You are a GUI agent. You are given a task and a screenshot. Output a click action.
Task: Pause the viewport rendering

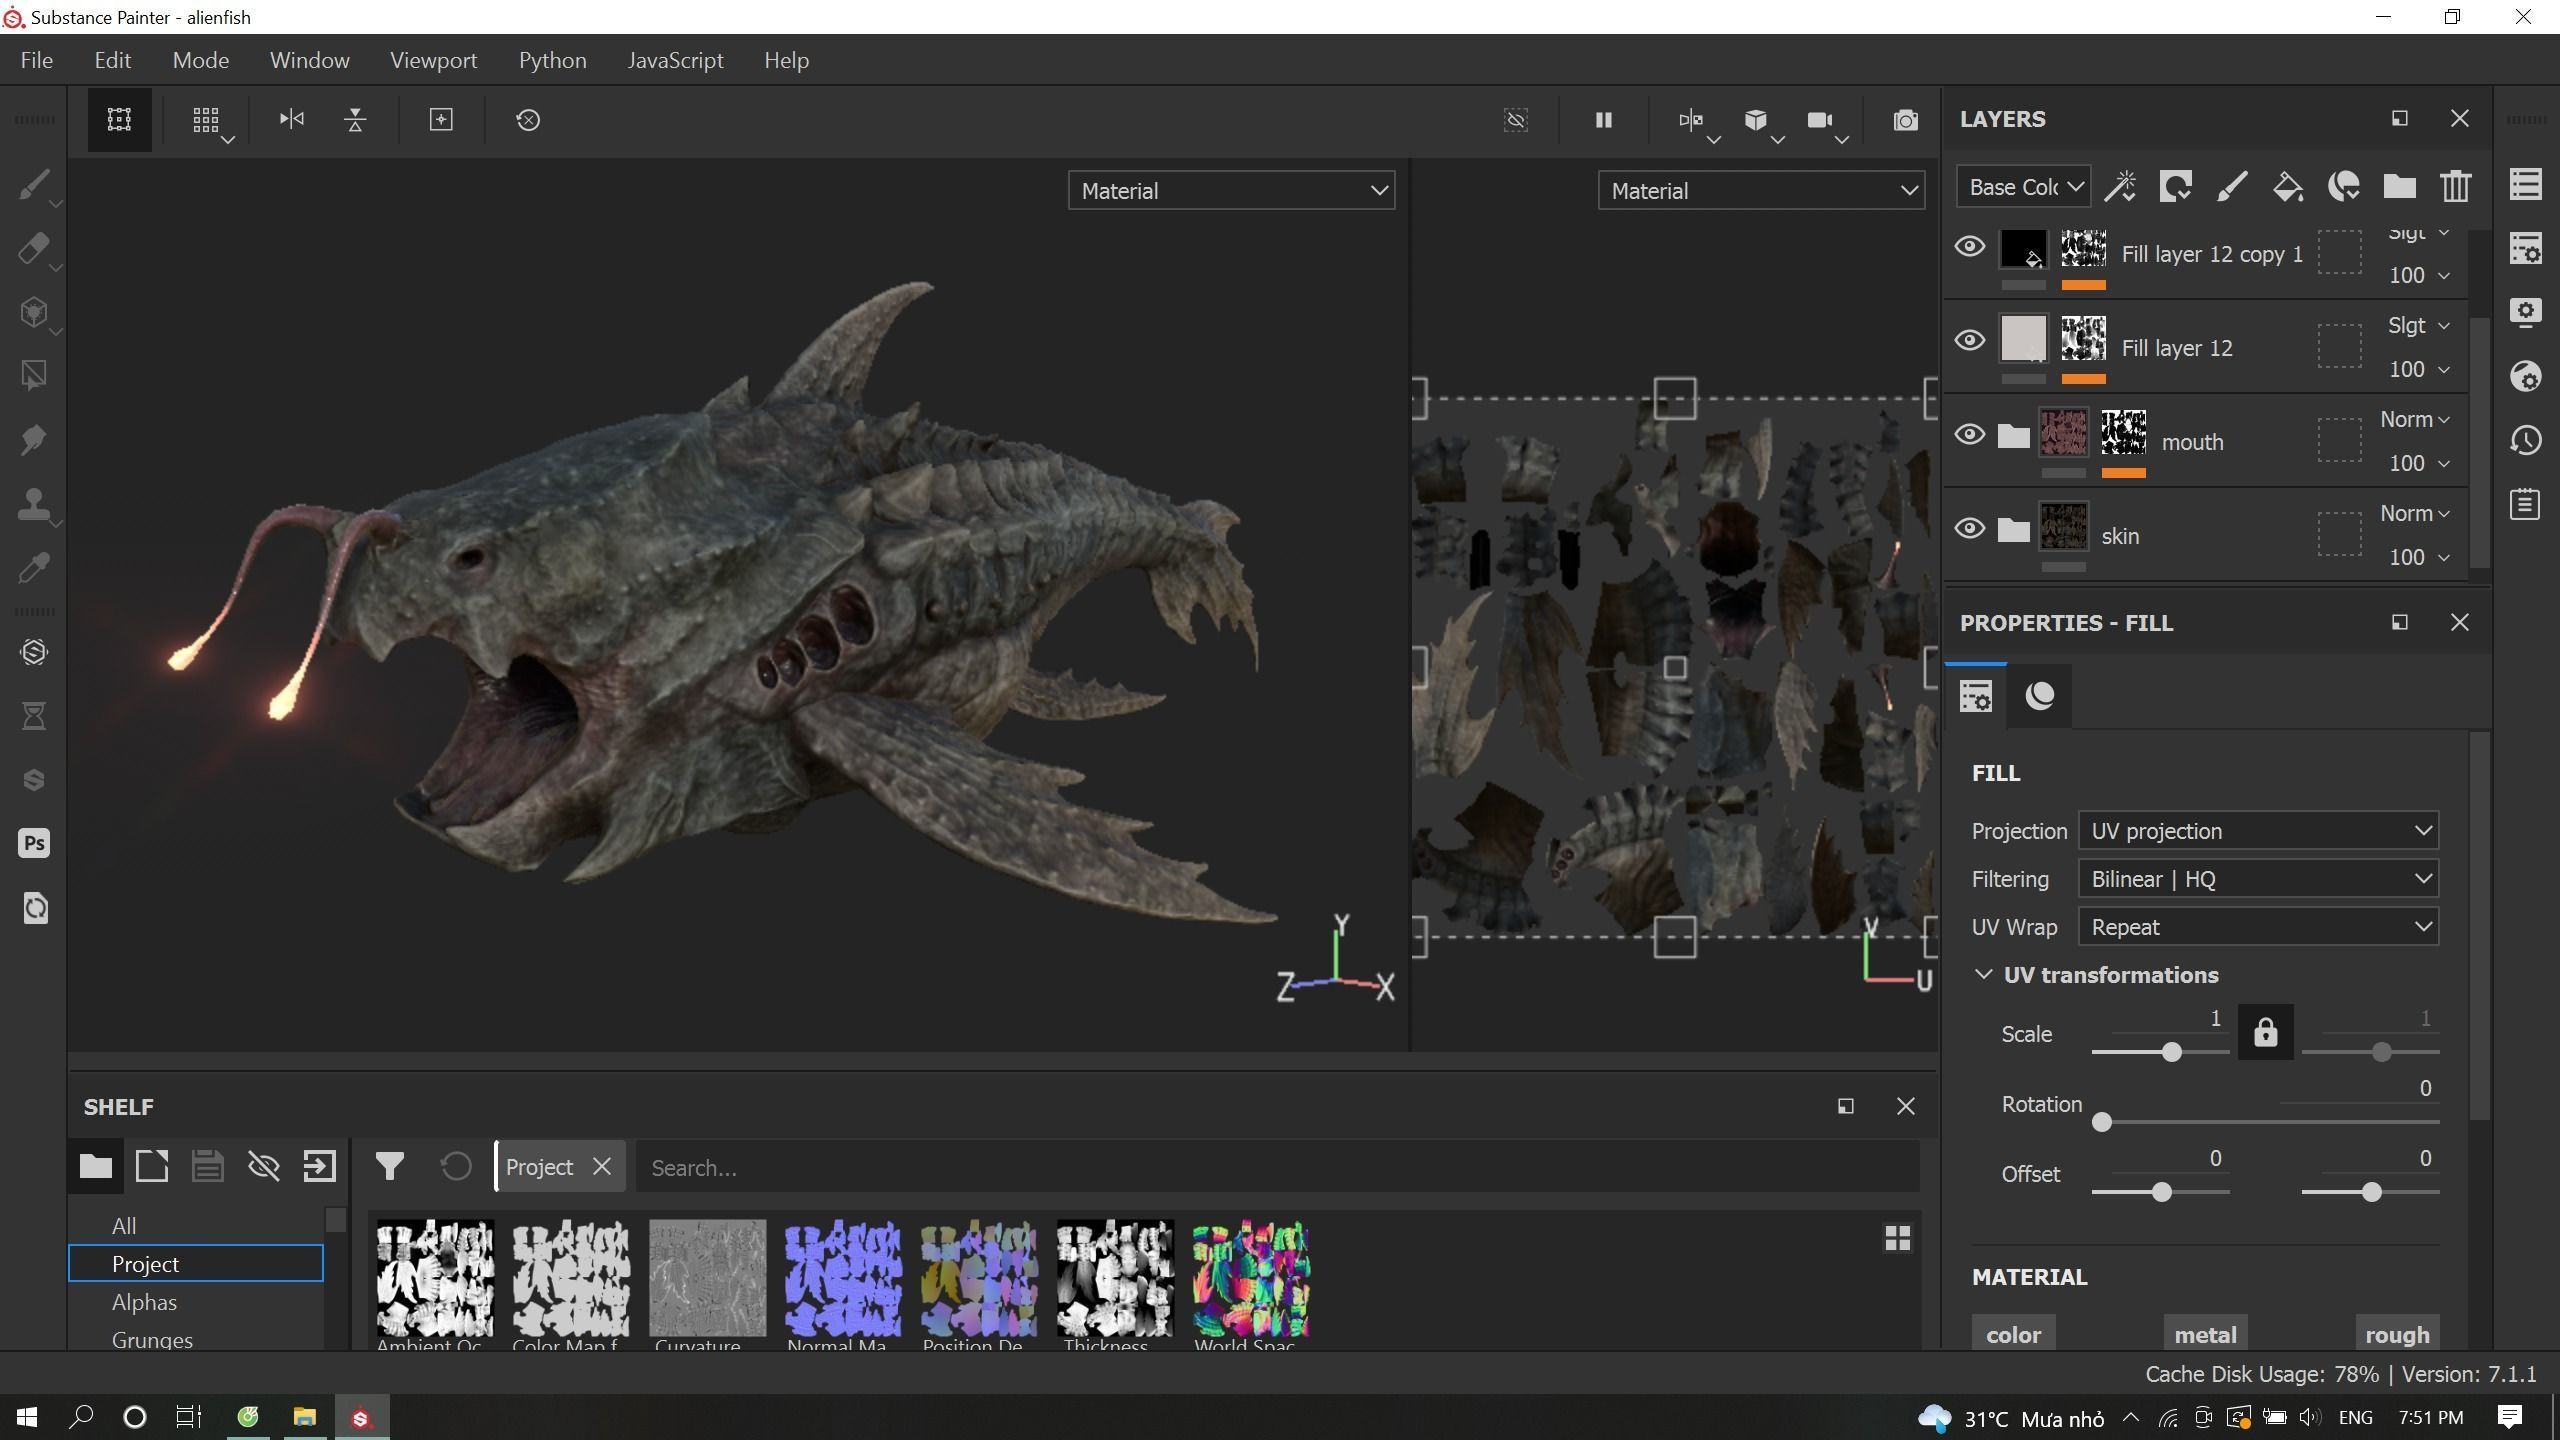coord(1603,120)
